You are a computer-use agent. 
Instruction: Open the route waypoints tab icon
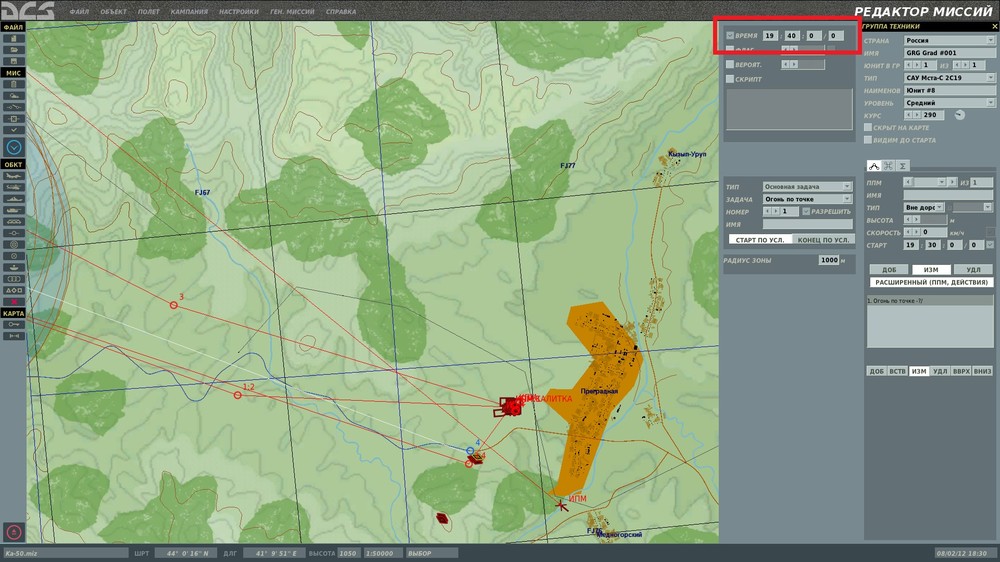click(x=873, y=165)
